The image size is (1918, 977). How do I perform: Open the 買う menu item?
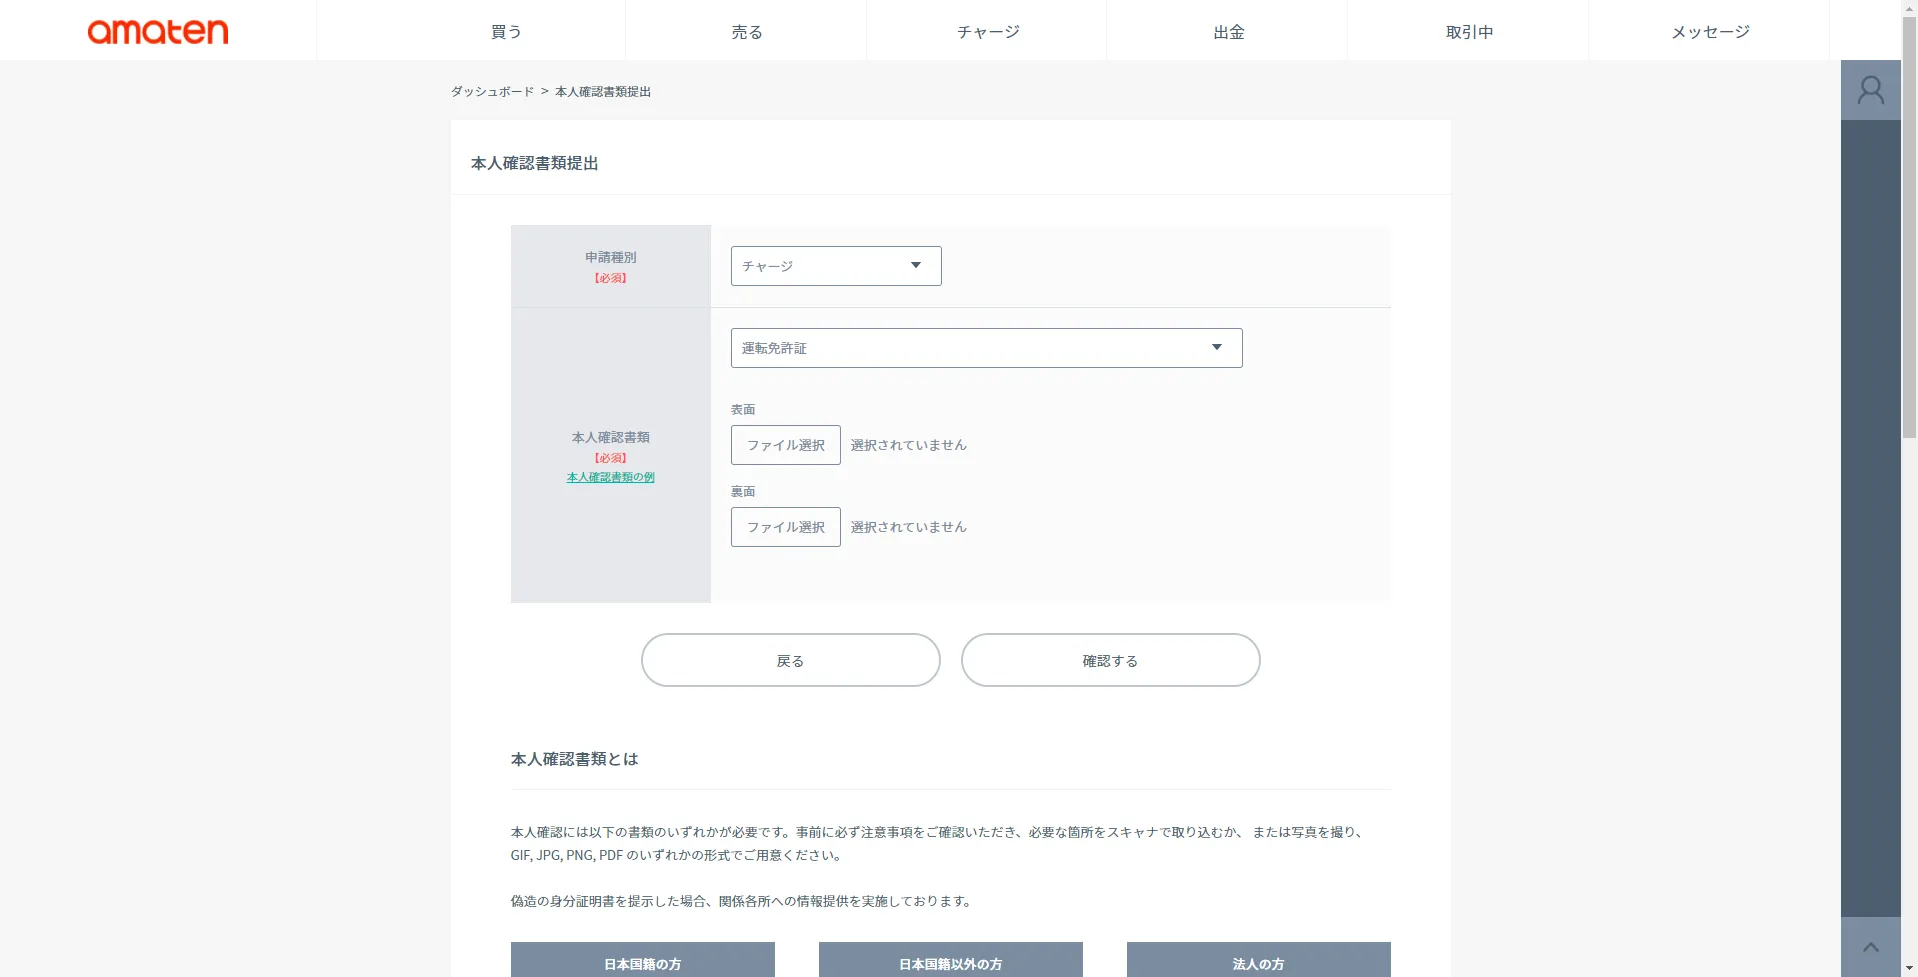pyautogui.click(x=506, y=32)
